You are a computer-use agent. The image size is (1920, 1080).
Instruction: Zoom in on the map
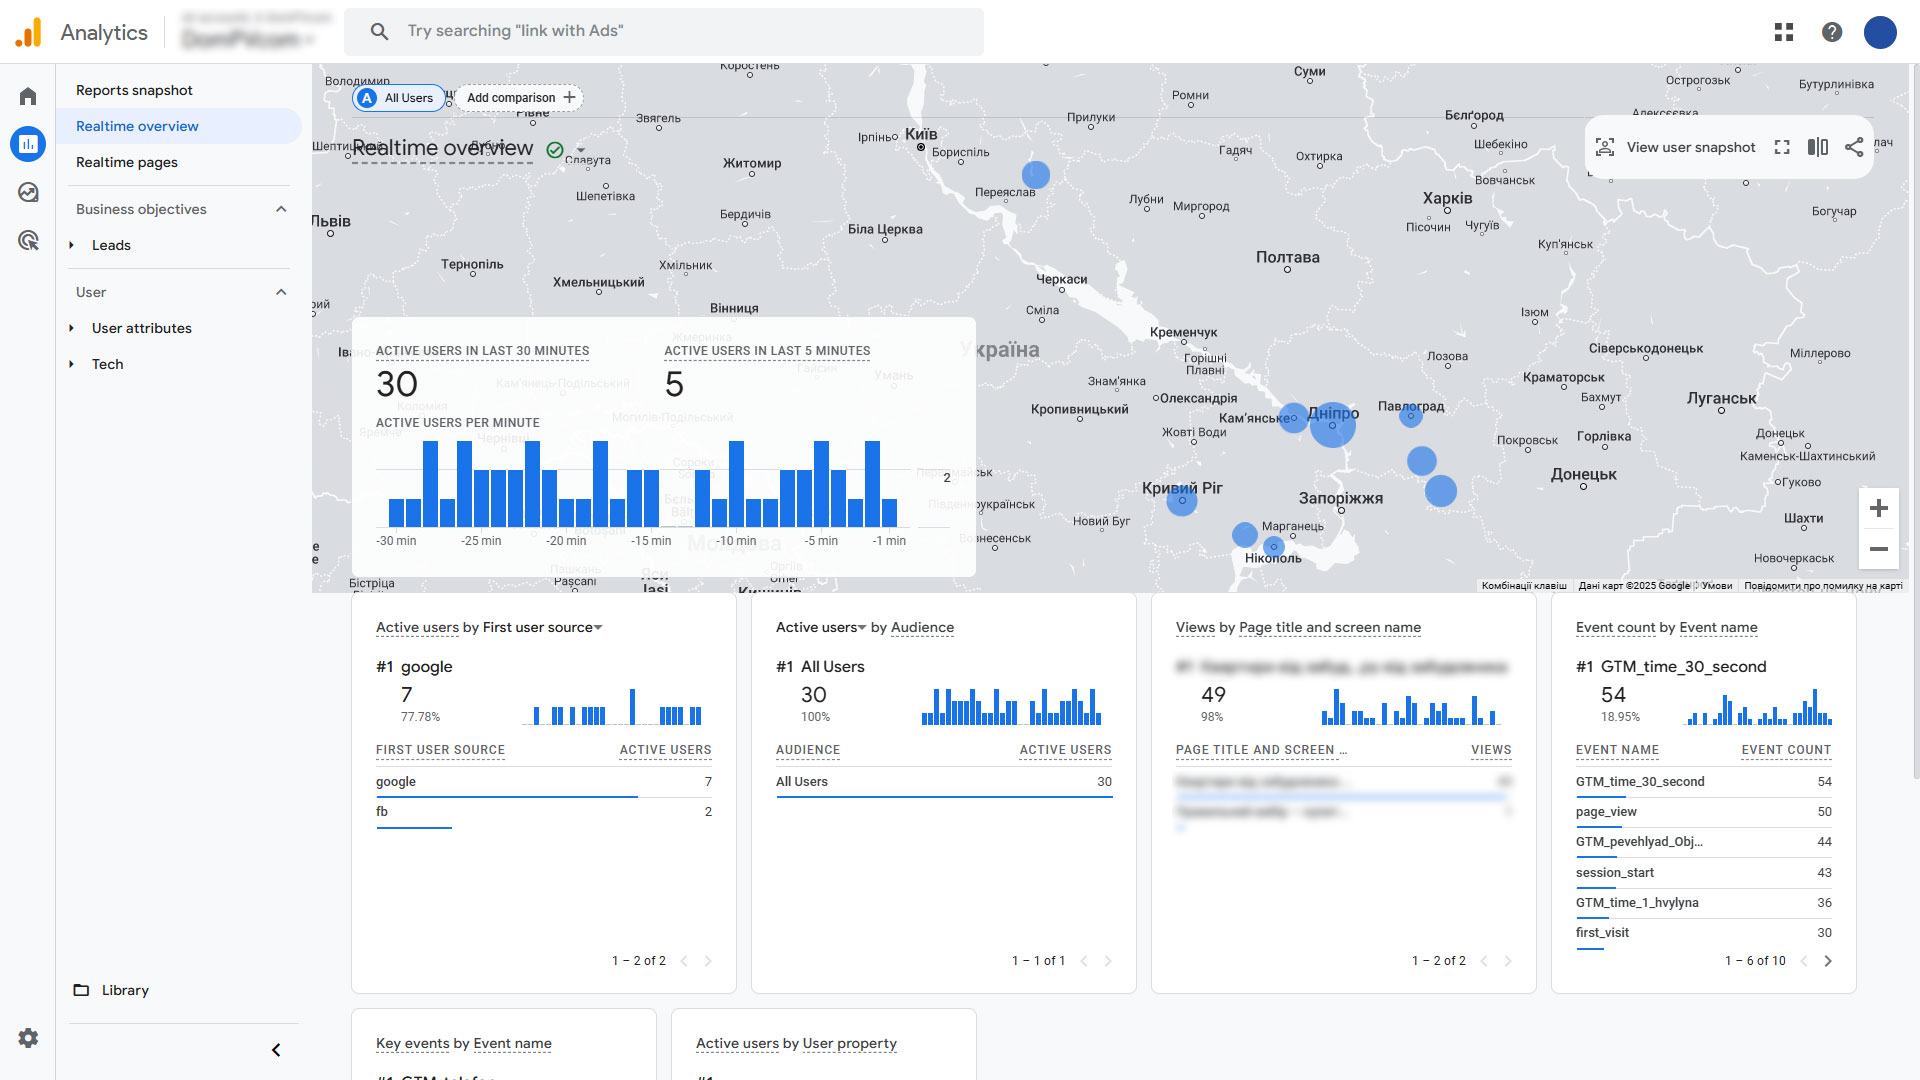[x=1878, y=508]
